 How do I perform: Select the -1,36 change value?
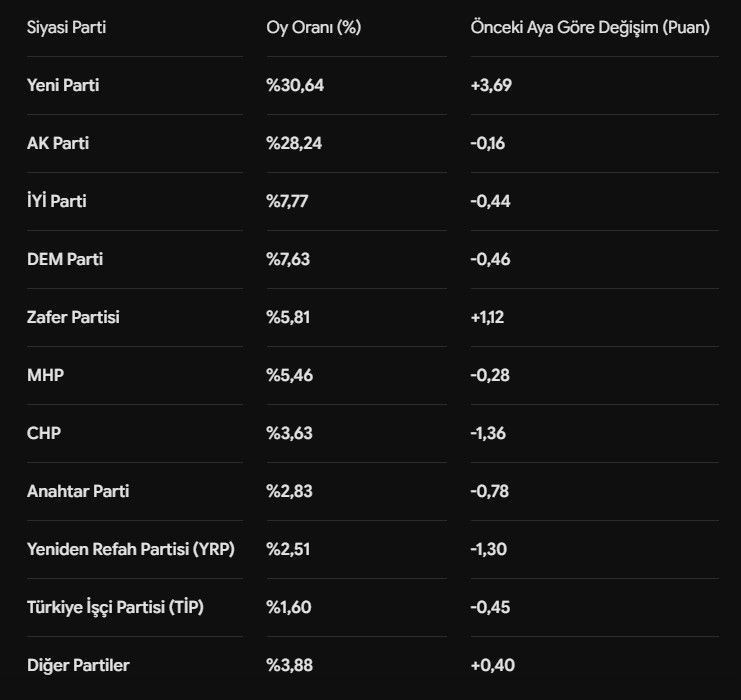pos(488,433)
